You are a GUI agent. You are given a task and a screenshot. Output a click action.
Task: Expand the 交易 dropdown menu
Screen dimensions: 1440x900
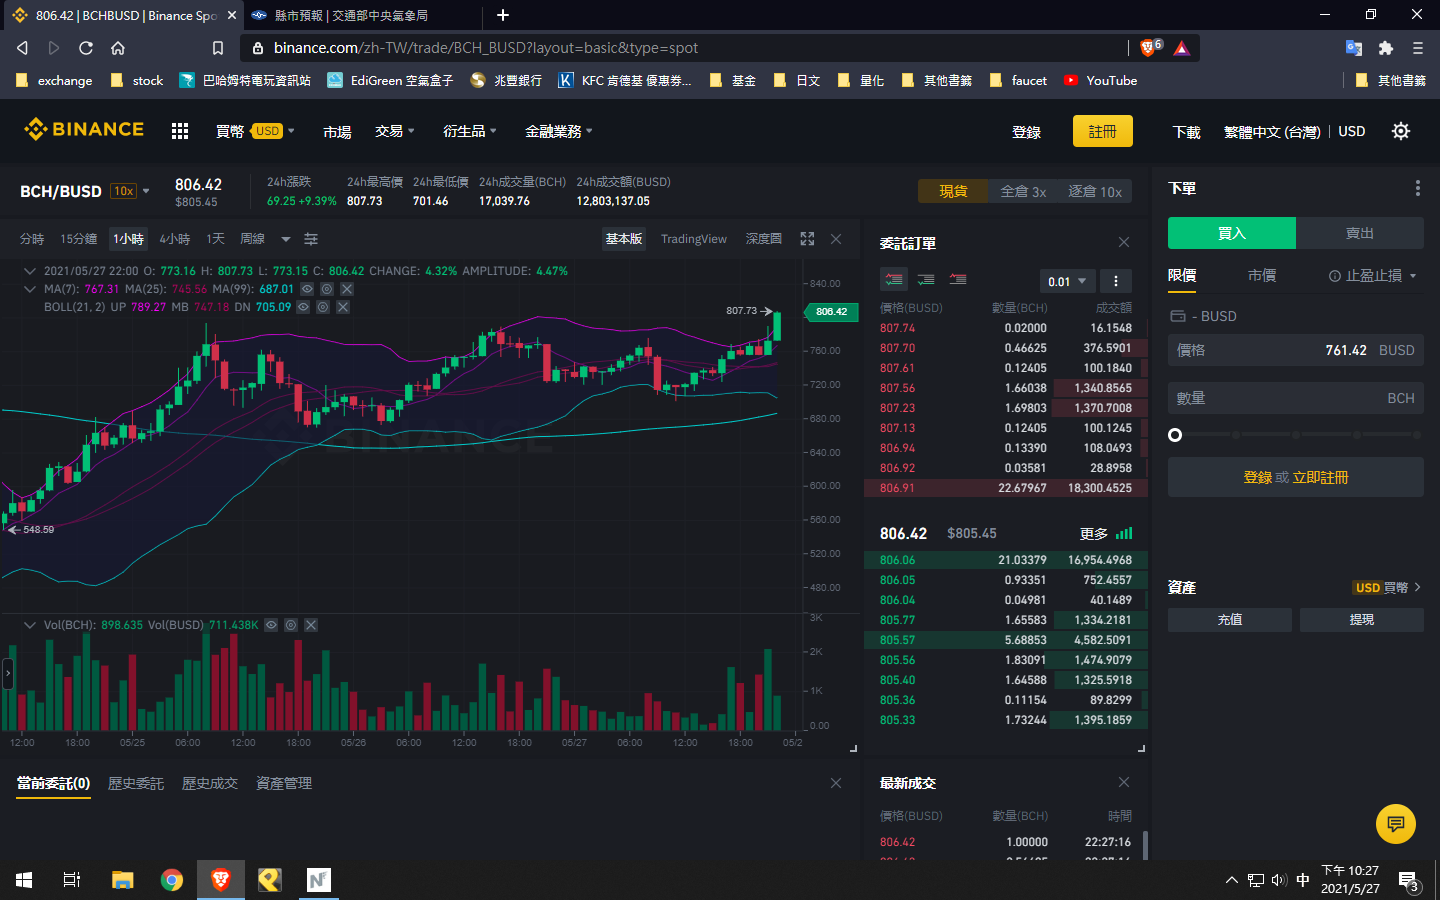(x=395, y=131)
